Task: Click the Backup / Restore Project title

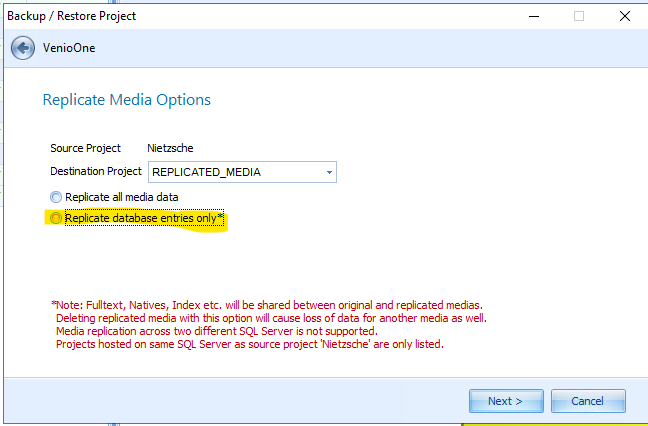Action: pyautogui.click(x=71, y=16)
